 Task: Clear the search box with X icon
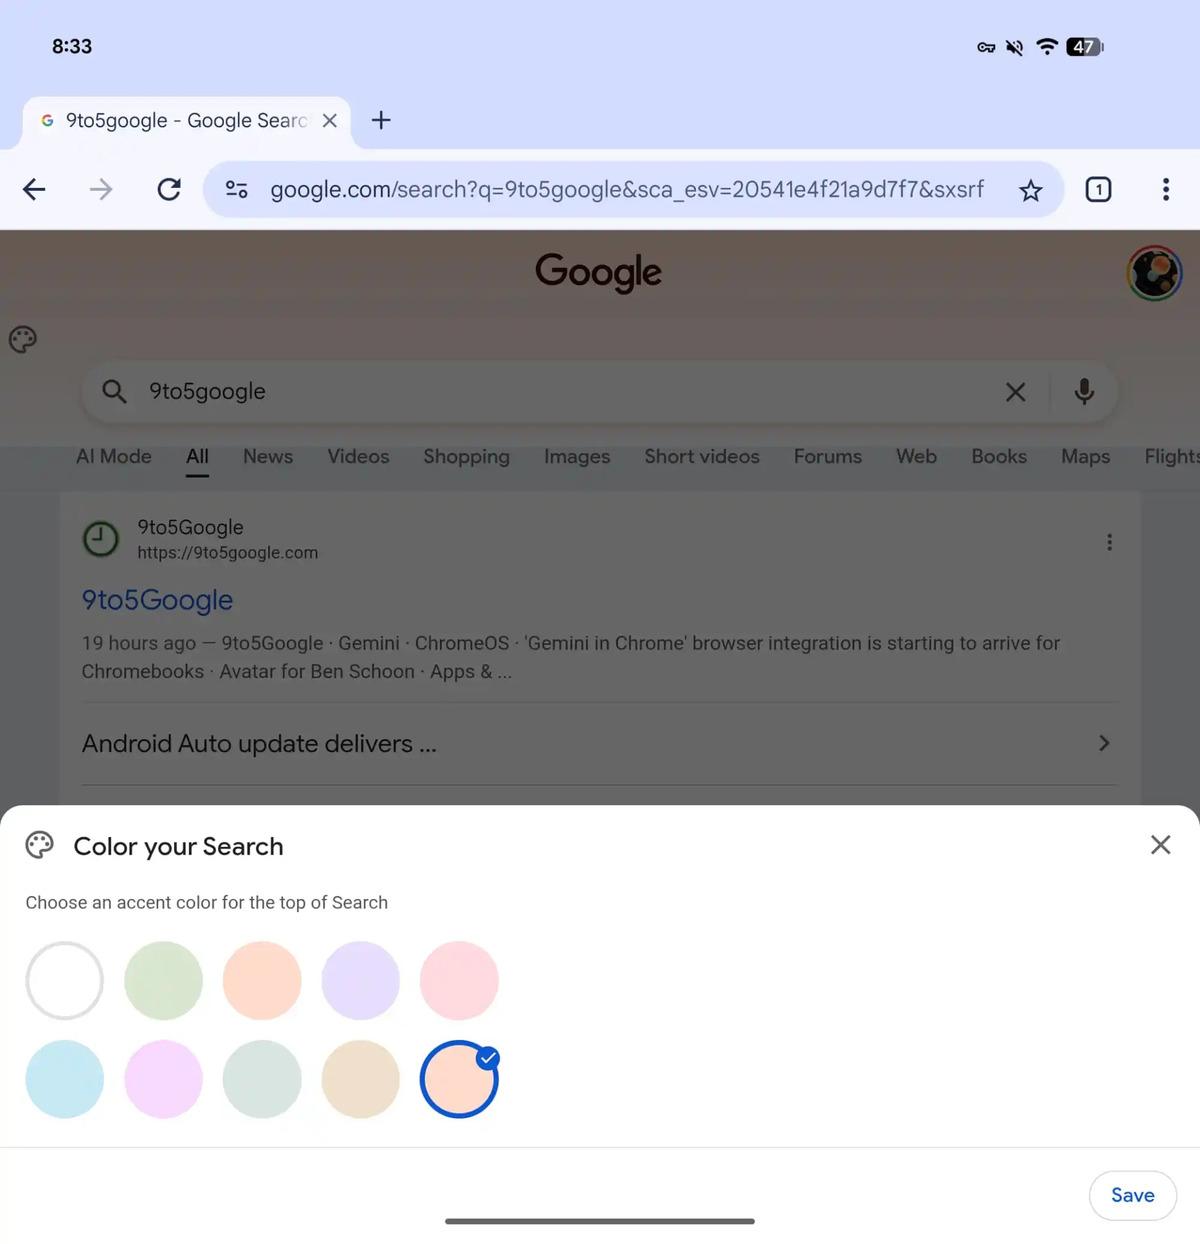click(x=1015, y=392)
